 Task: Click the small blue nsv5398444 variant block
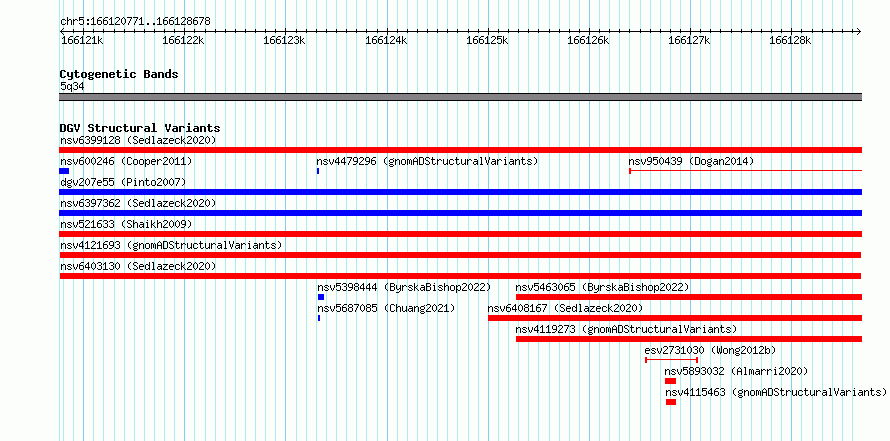coord(321,297)
